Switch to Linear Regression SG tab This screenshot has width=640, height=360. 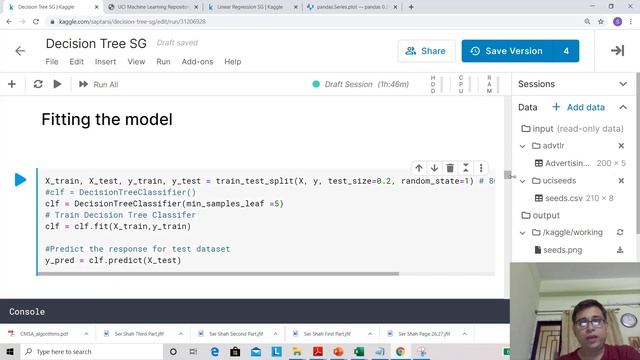(249, 7)
